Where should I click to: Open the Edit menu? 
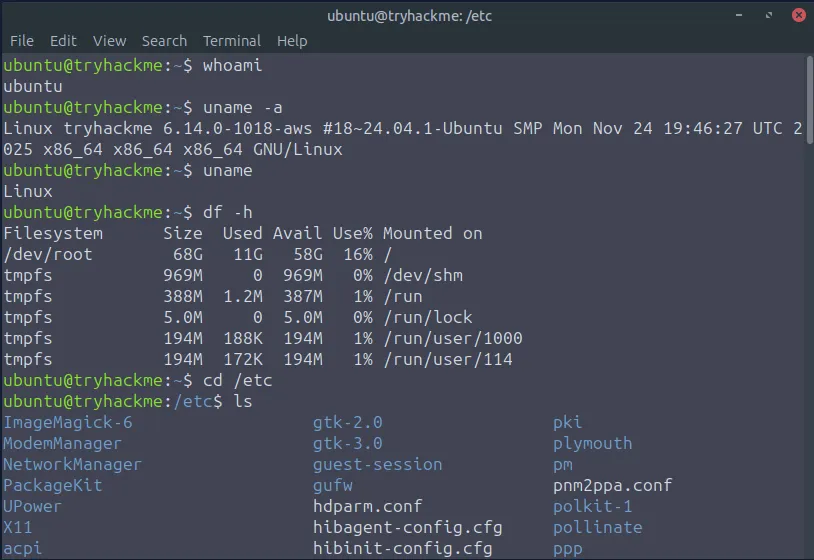coord(63,41)
